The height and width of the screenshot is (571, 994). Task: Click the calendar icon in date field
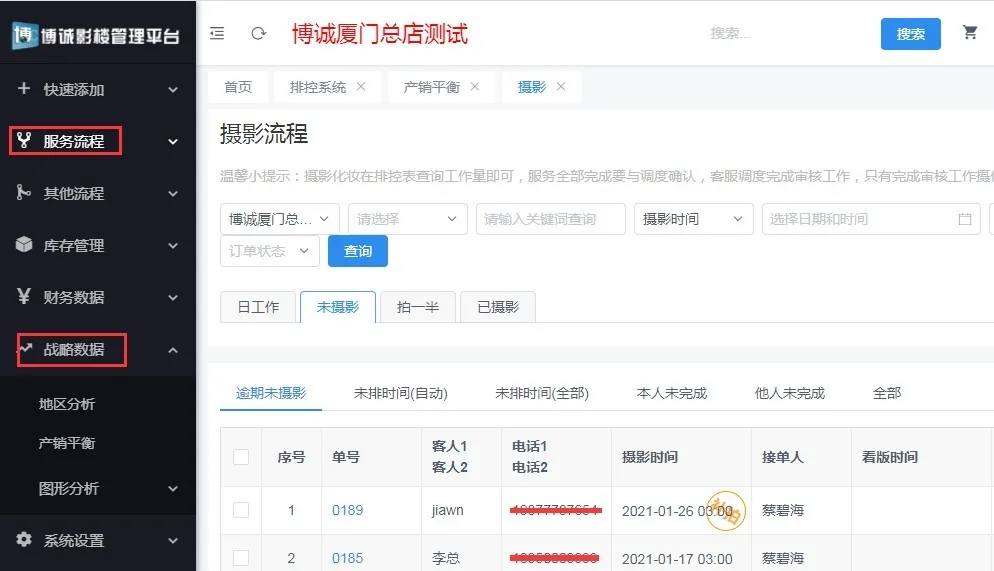[x=964, y=219]
